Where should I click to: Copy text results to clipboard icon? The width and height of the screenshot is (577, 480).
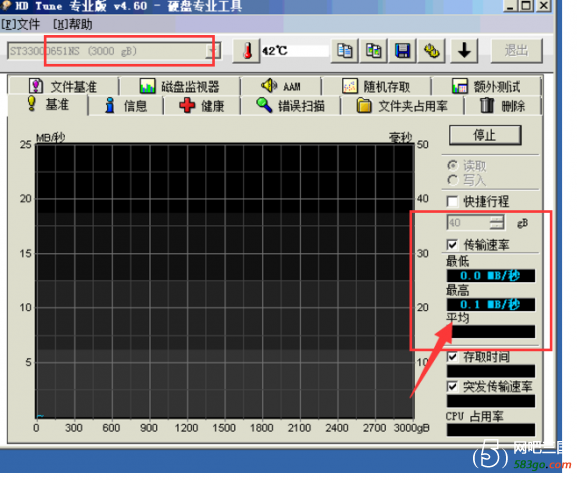tap(344, 51)
